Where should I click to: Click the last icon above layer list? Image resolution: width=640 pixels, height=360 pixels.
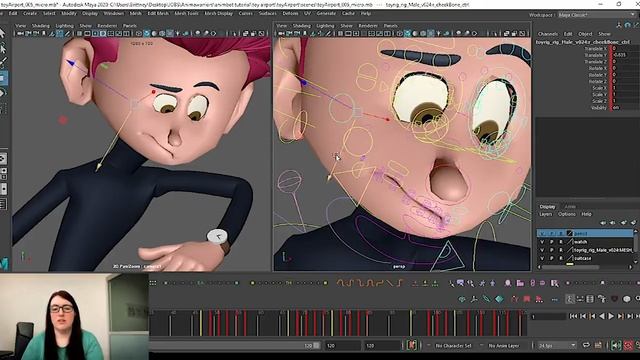(633, 222)
